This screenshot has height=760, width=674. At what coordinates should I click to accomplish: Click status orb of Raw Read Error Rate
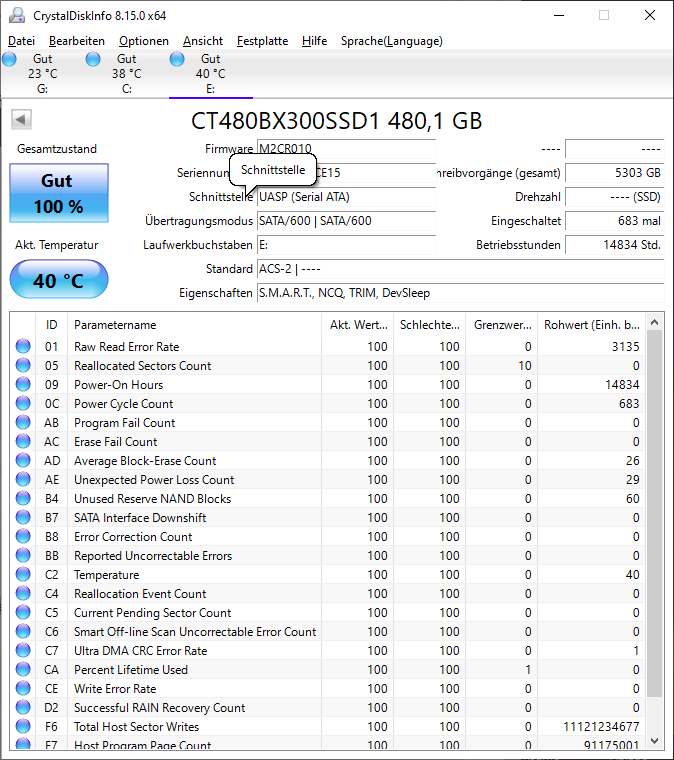(x=23, y=346)
